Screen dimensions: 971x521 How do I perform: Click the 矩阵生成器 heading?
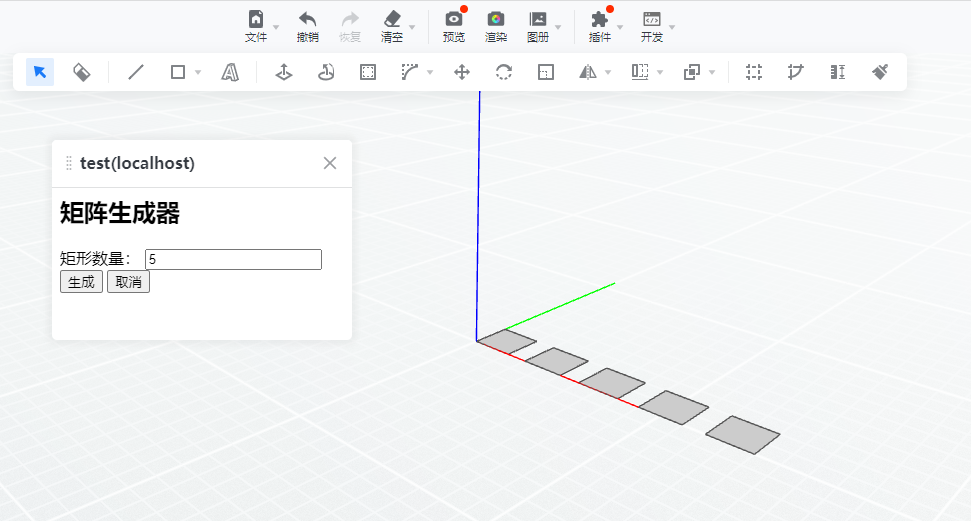[x=120, y=213]
